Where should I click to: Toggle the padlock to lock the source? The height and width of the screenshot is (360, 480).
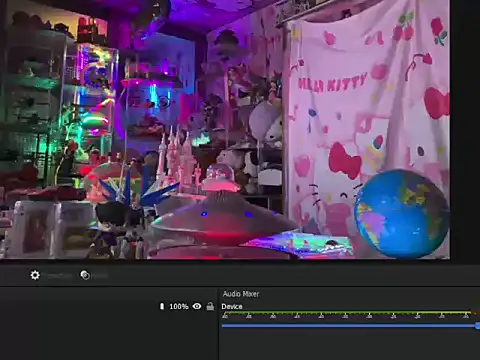[210, 306]
